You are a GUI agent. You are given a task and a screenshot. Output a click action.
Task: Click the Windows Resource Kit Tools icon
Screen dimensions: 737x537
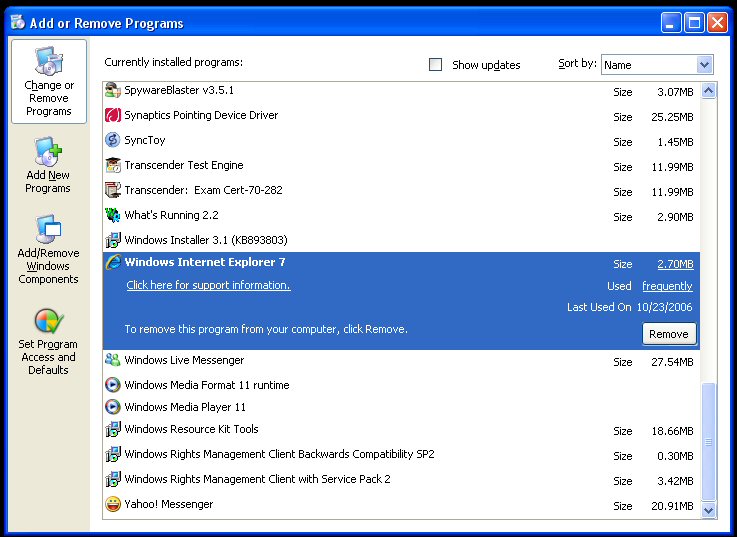113,429
